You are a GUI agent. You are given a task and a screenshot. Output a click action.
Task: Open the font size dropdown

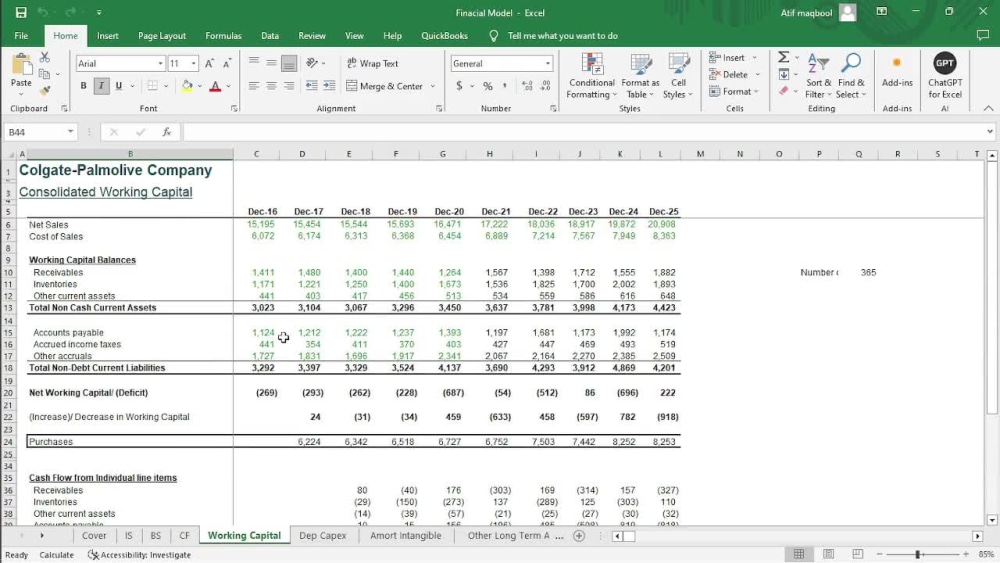193,64
